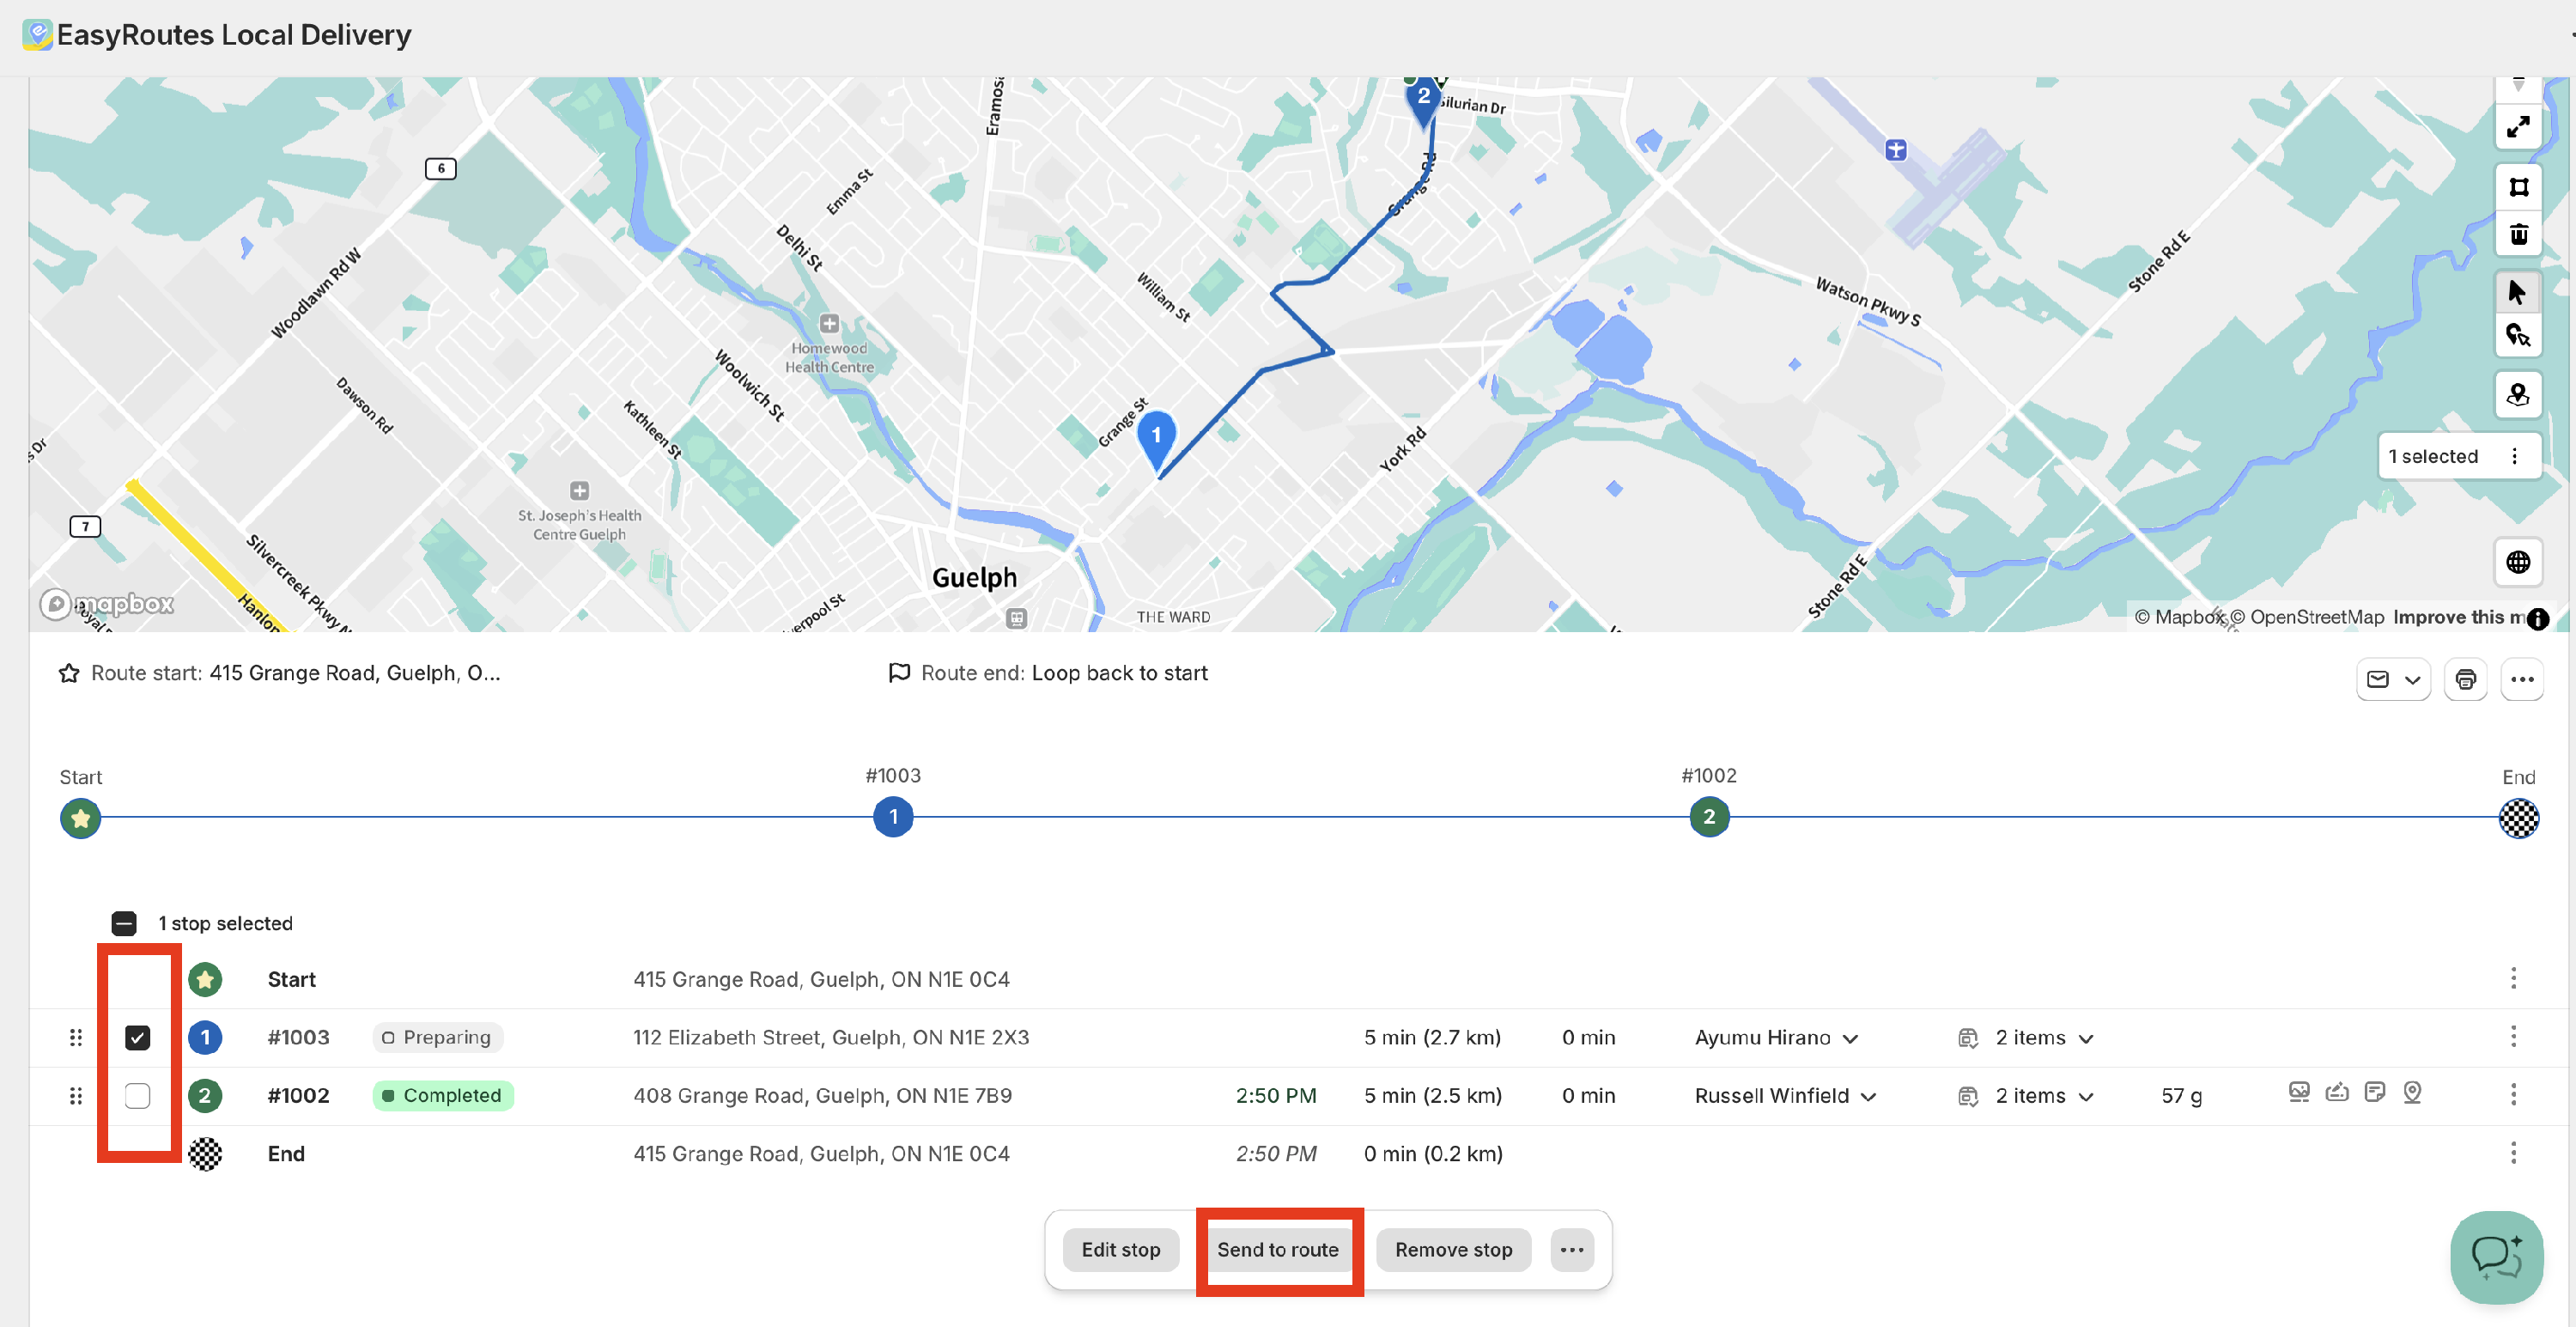
Task: Select the polygon draw tool on map
Action: pyautogui.click(x=2517, y=187)
